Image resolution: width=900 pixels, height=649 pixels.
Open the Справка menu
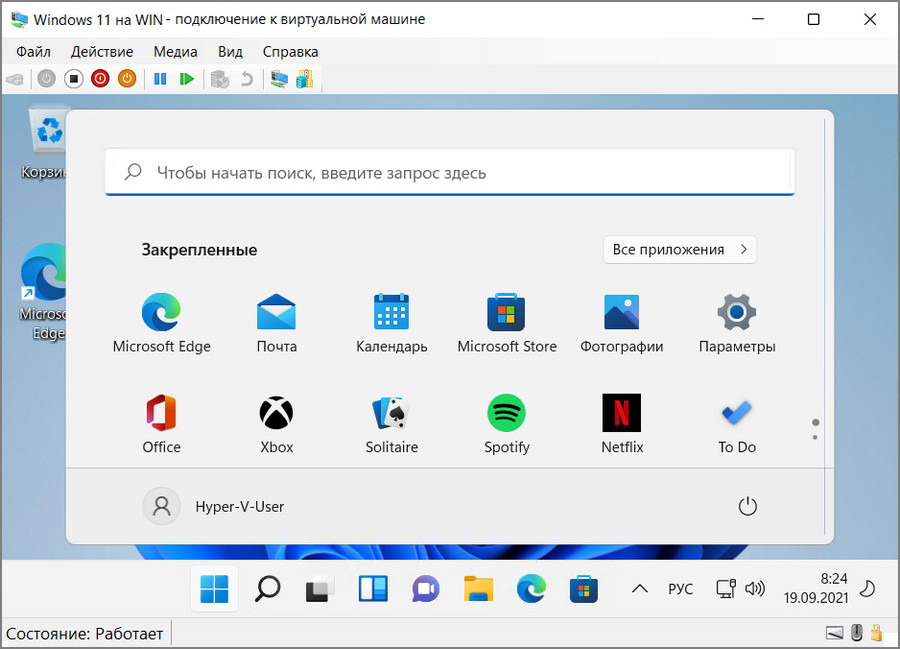click(290, 52)
